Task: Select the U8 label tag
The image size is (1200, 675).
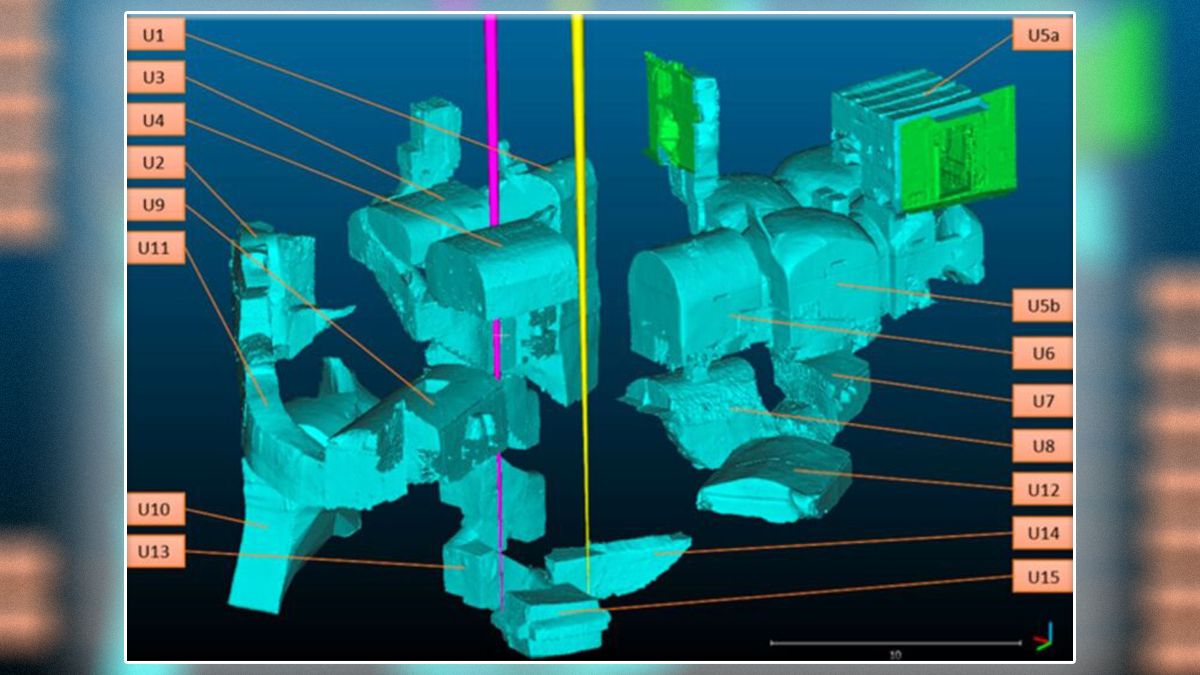Action: pos(1042,445)
